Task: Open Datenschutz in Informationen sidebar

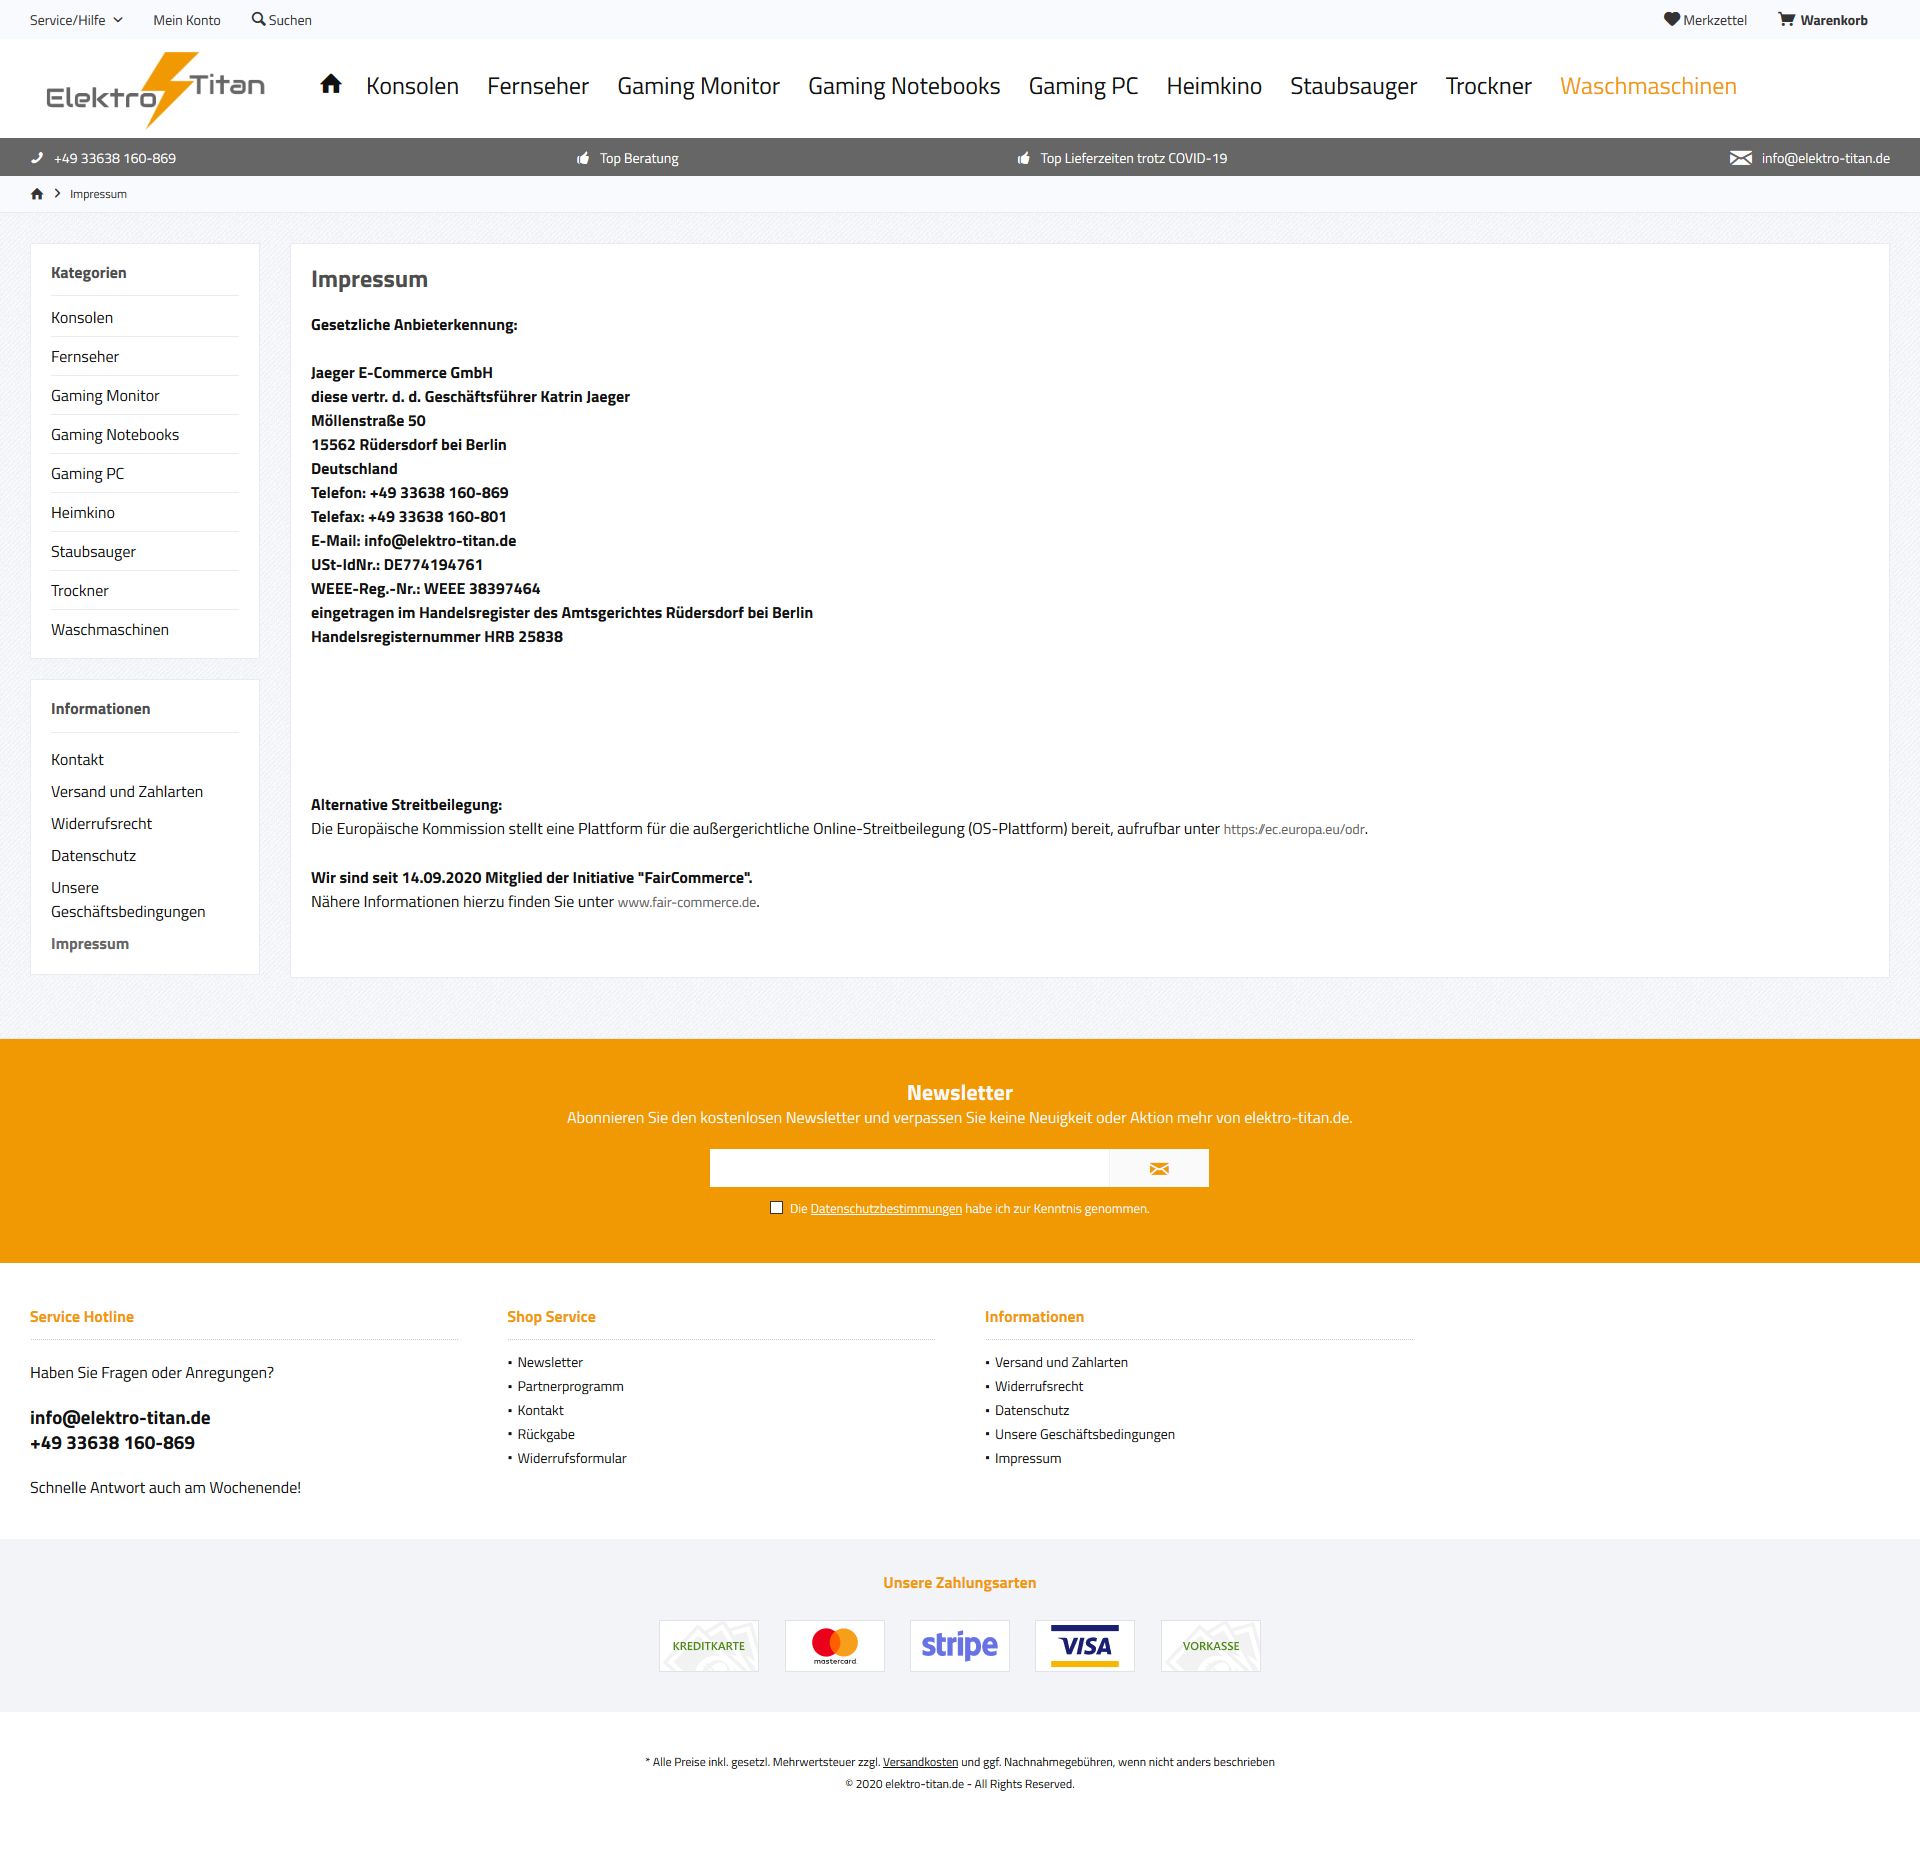Action: click(93, 856)
